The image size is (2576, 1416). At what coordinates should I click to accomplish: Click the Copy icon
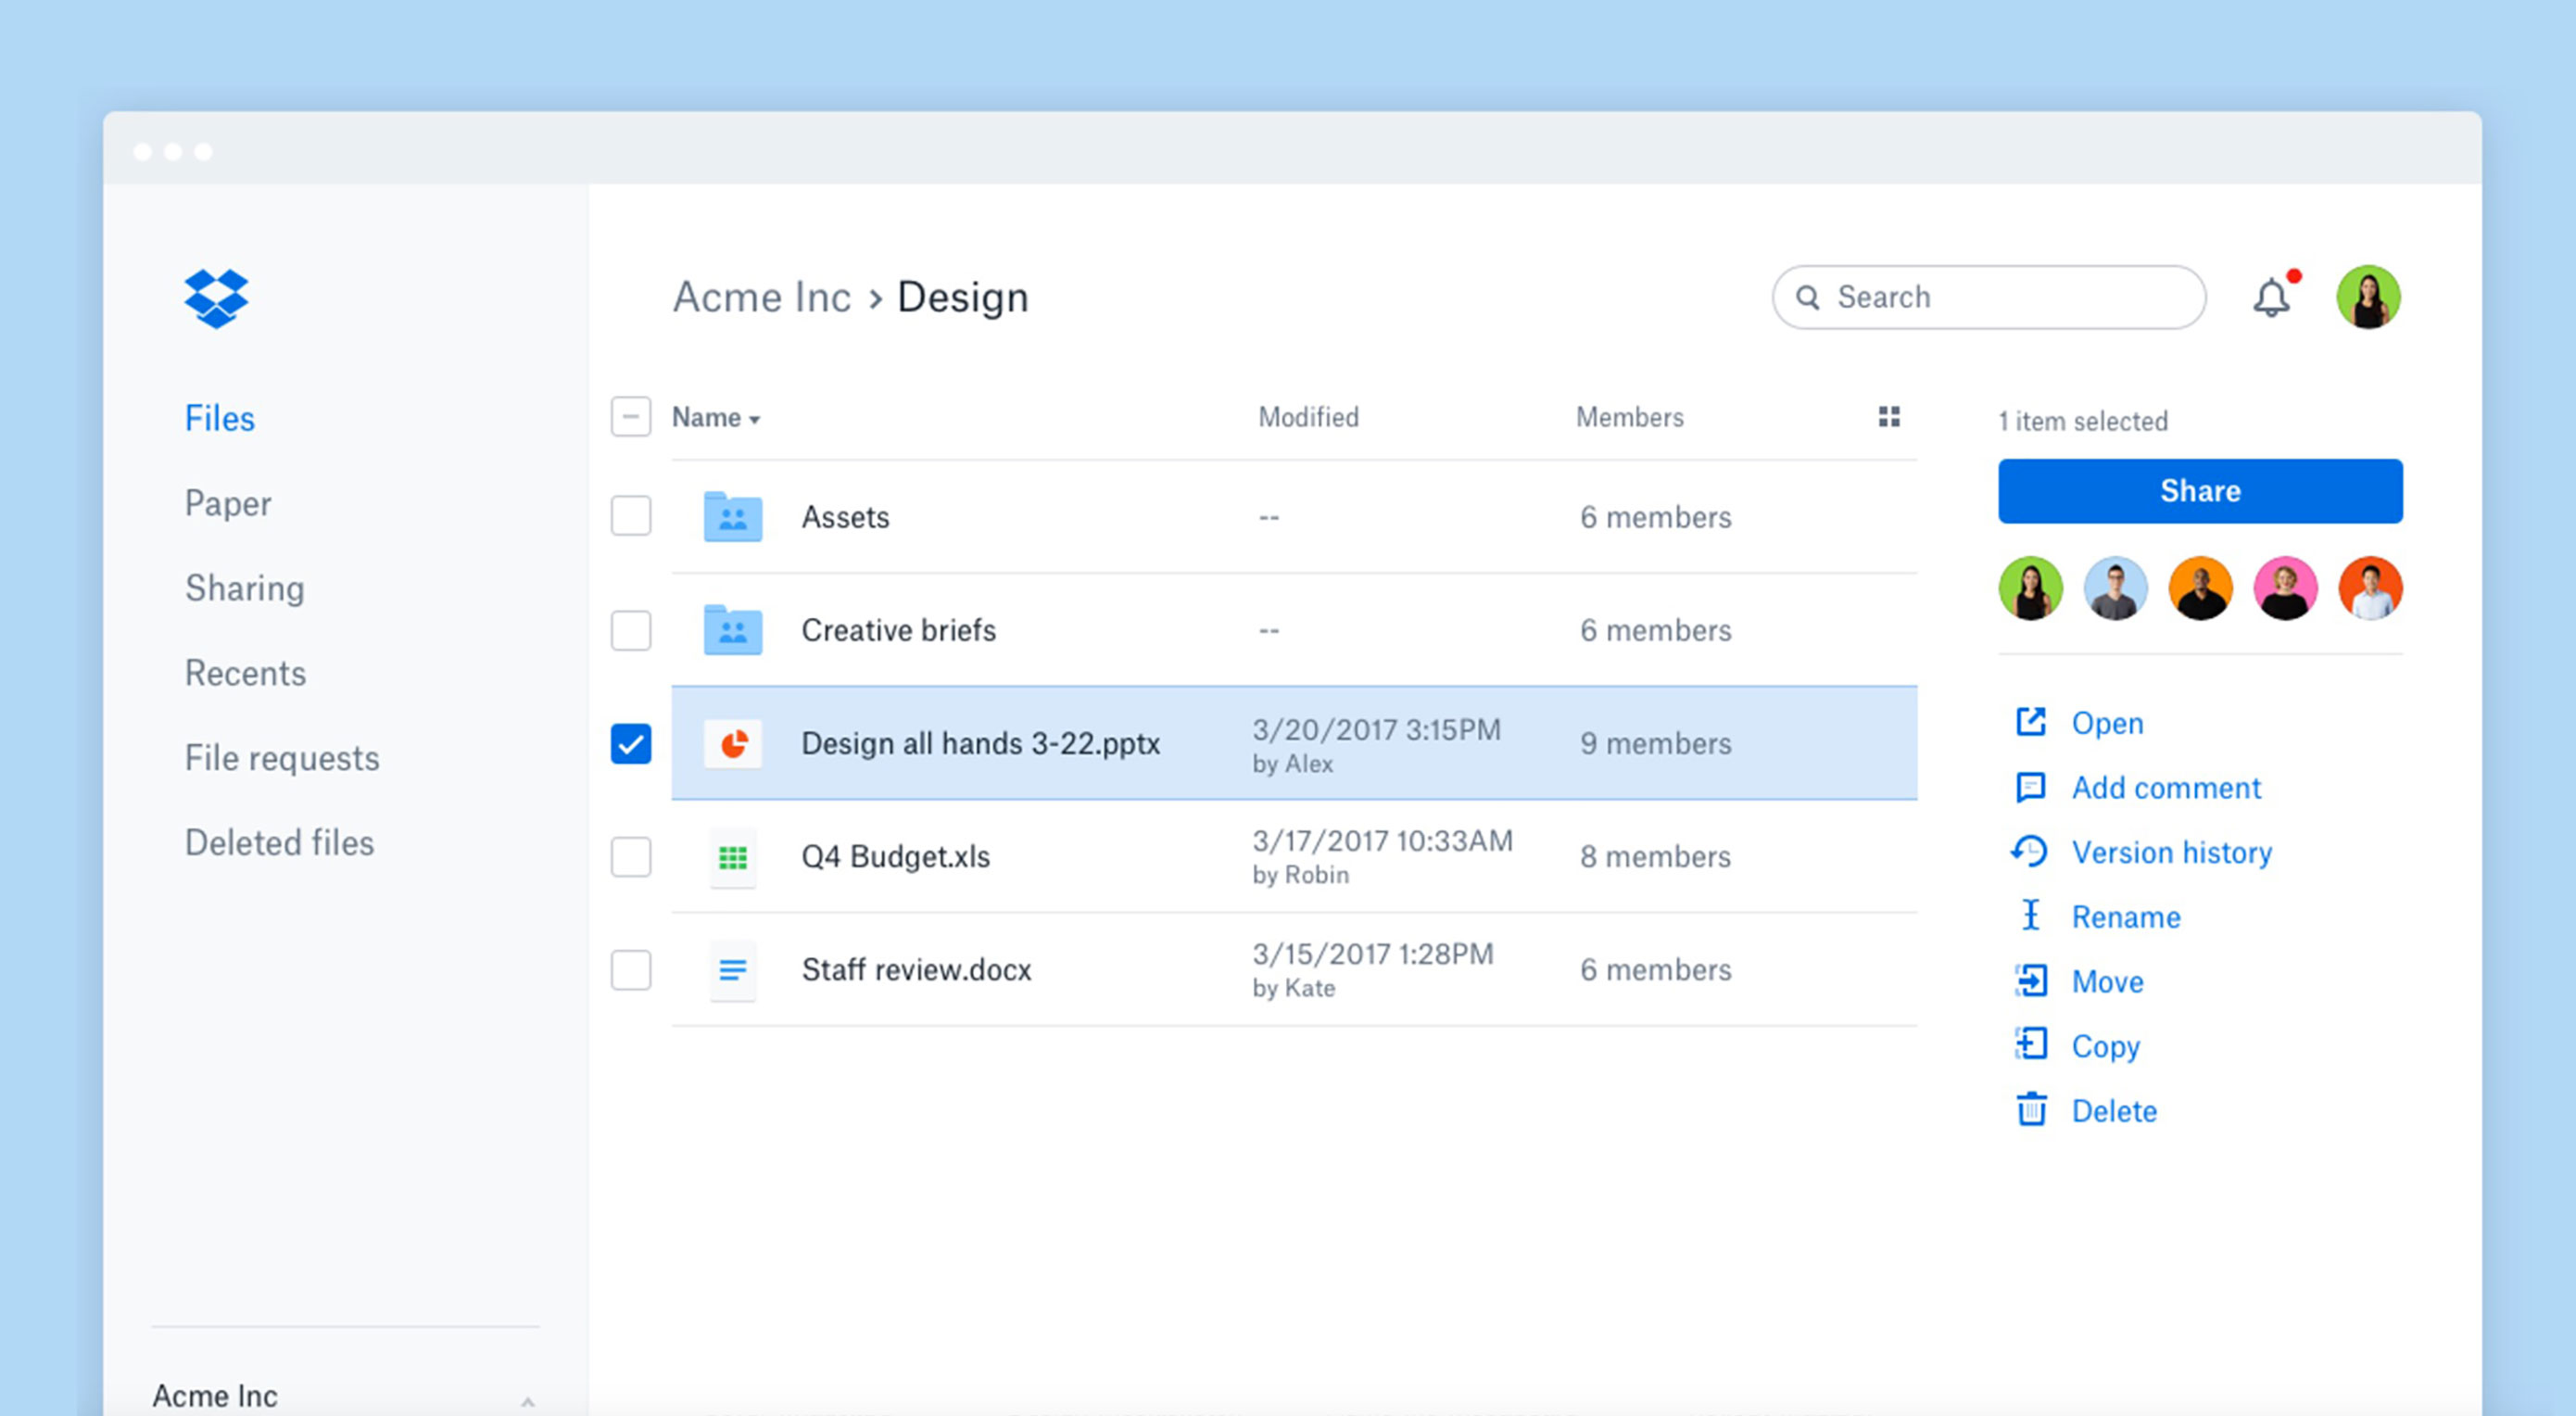[2030, 1045]
